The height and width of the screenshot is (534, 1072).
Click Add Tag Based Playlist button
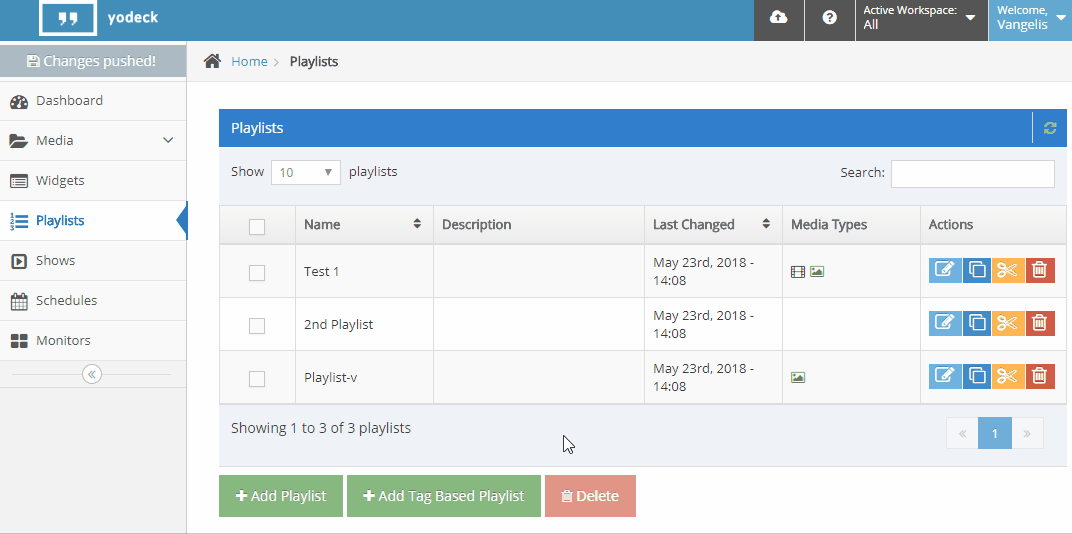pos(443,496)
